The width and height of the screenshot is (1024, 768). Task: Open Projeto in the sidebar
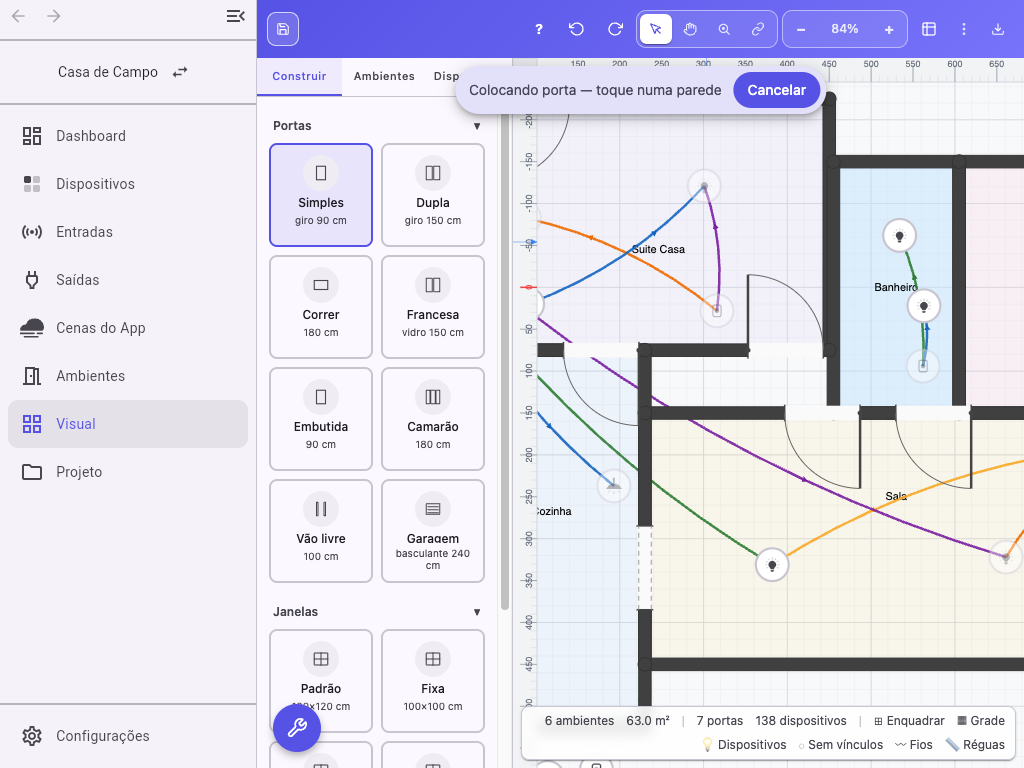(128, 472)
